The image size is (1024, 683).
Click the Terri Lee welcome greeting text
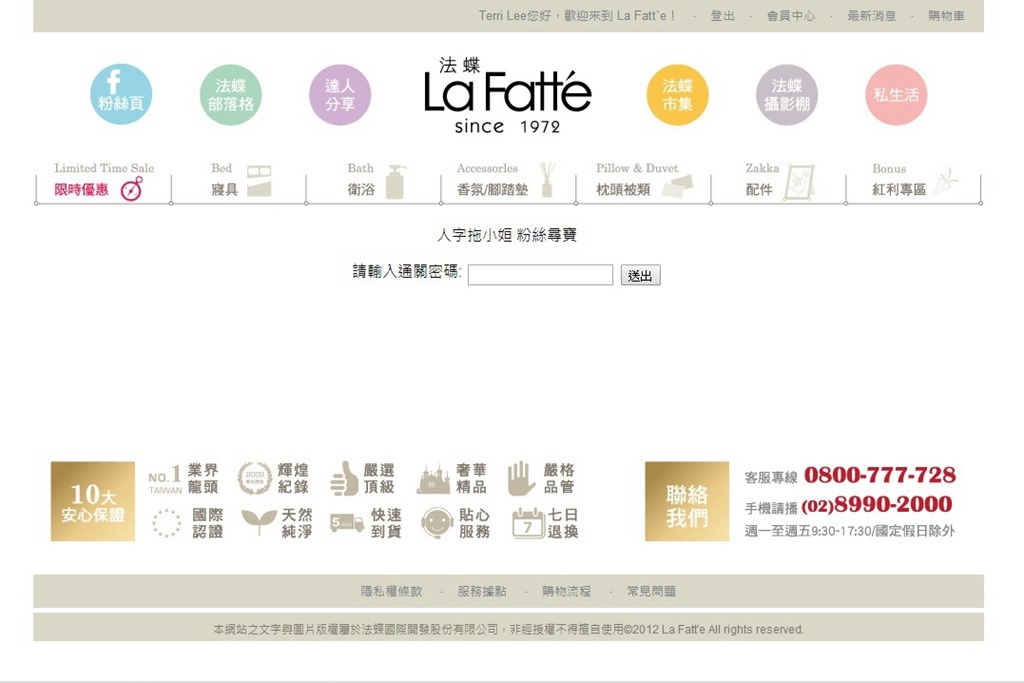[x=577, y=16]
